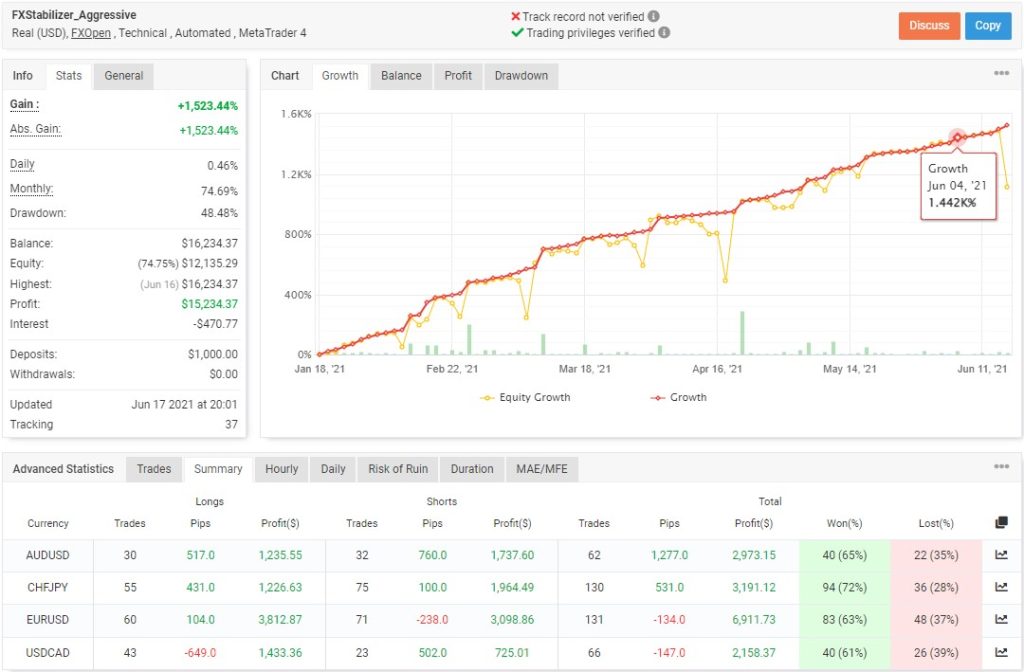Open the Trades statistics tab
This screenshot has height=672, width=1024.
pyautogui.click(x=153, y=469)
